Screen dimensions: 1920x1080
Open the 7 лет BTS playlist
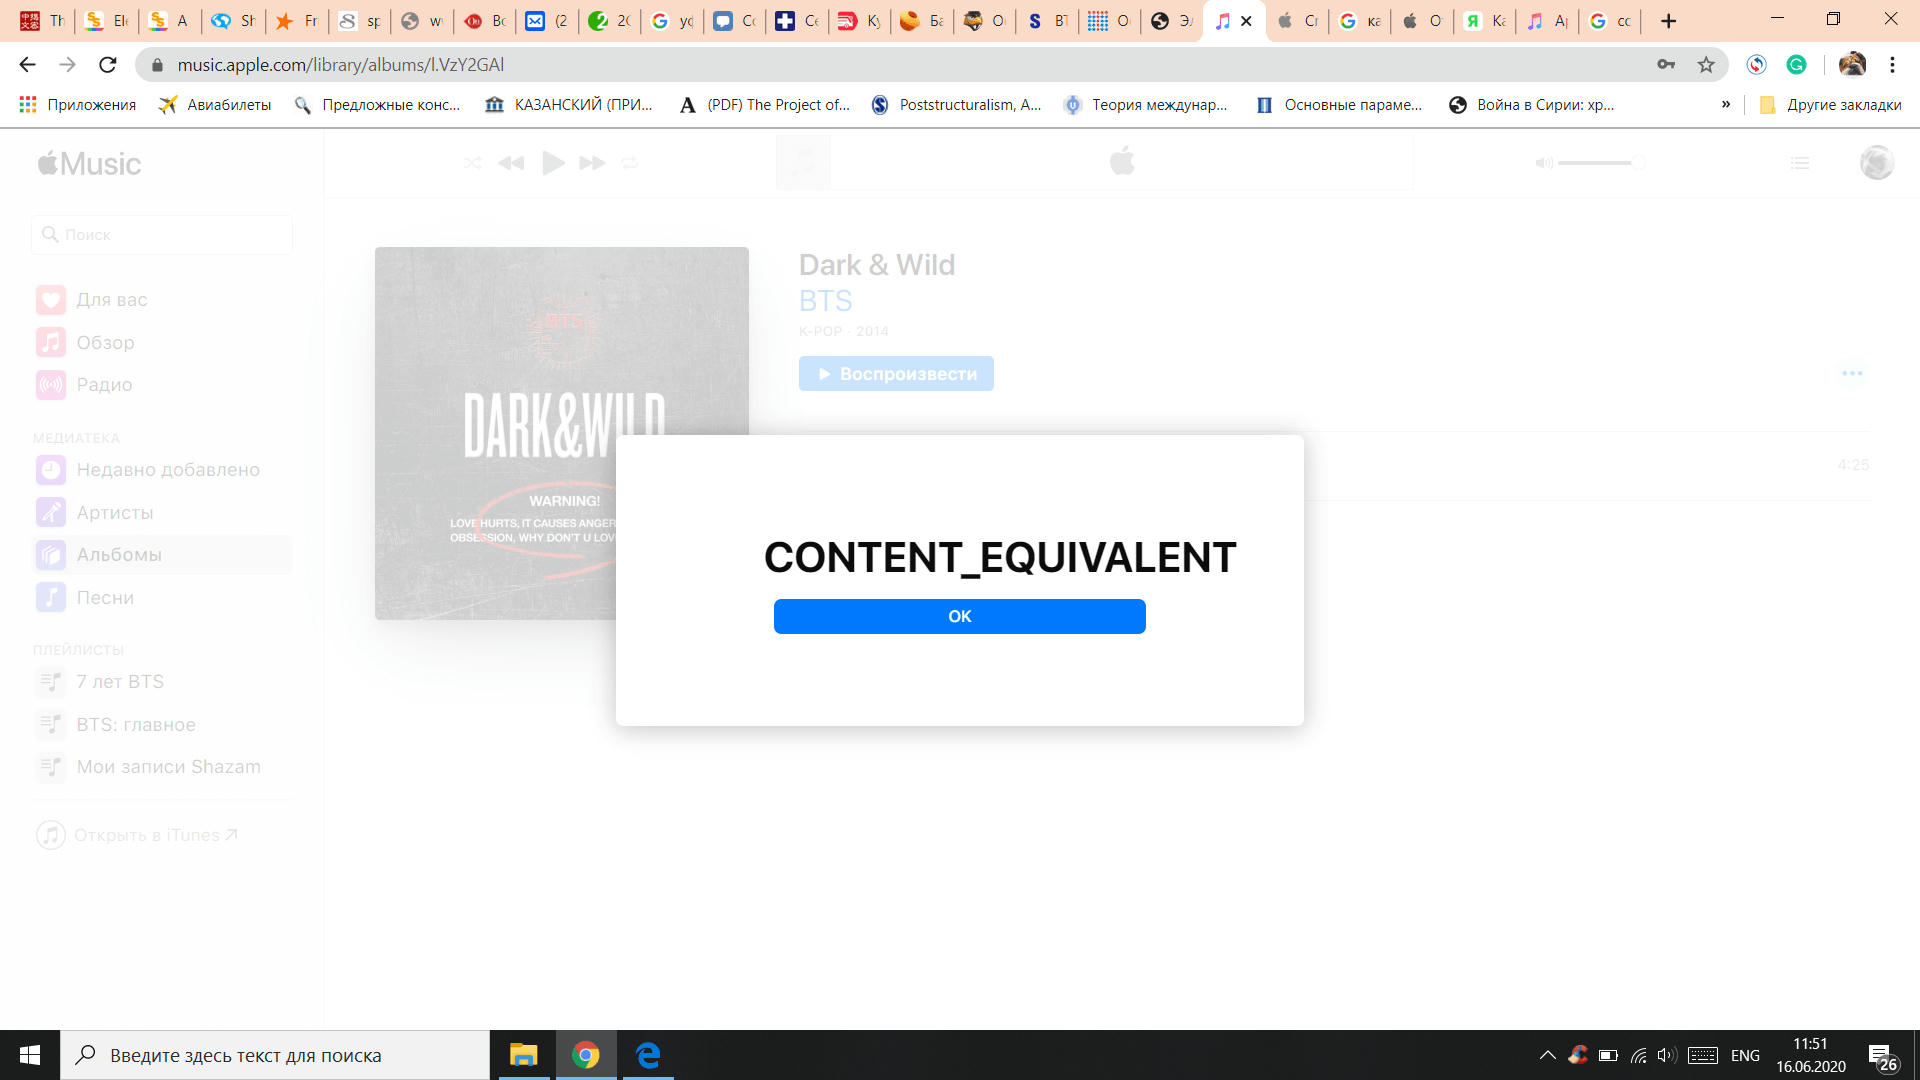(x=162, y=682)
